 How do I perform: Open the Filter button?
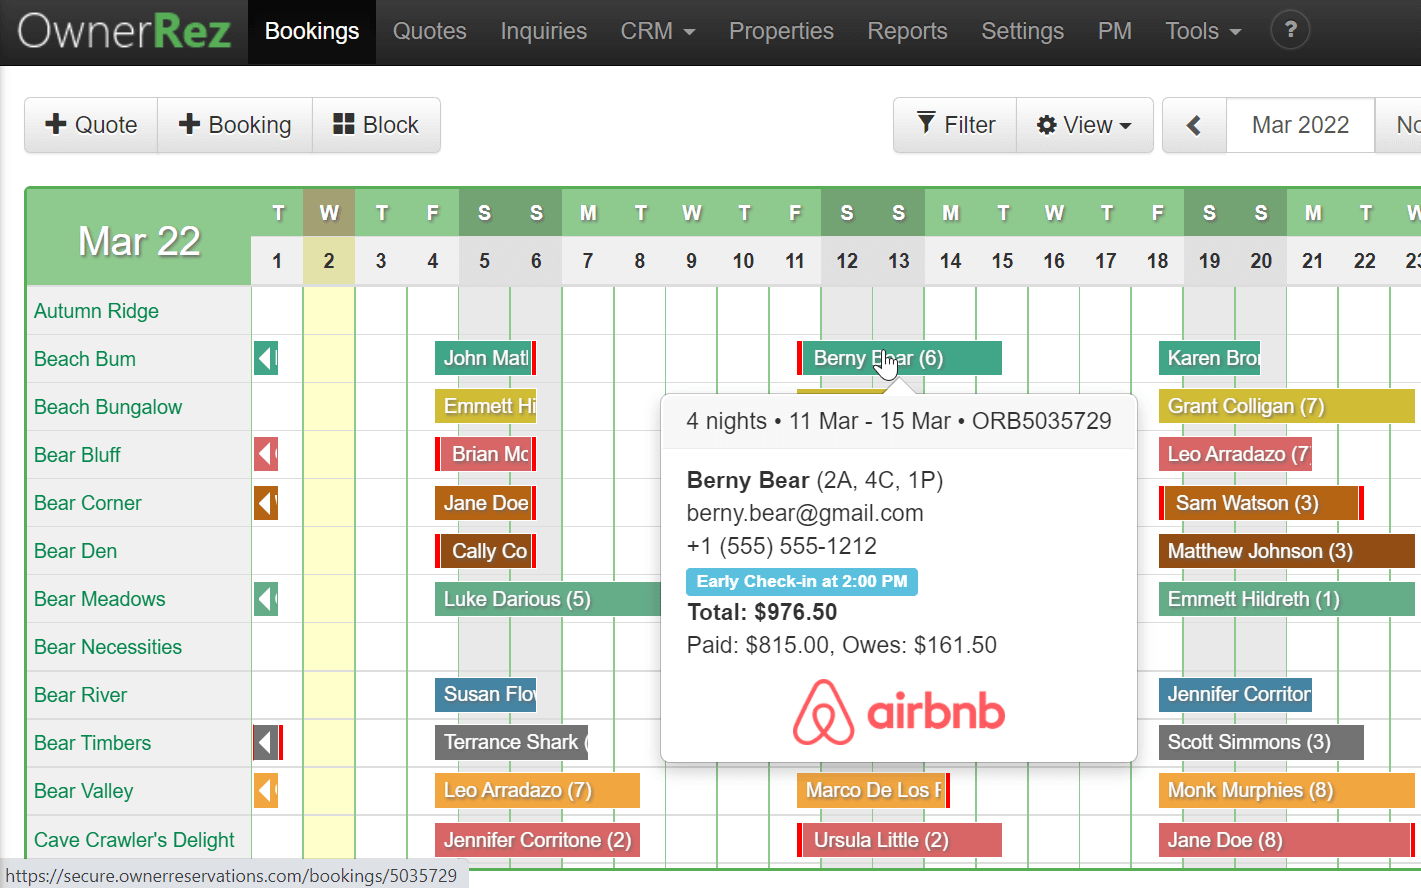point(955,125)
